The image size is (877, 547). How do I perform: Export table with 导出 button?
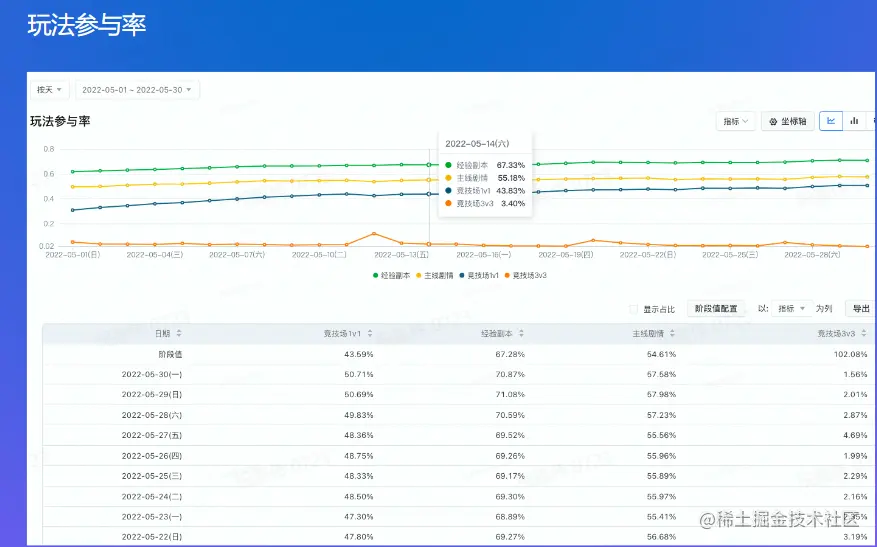click(860, 309)
